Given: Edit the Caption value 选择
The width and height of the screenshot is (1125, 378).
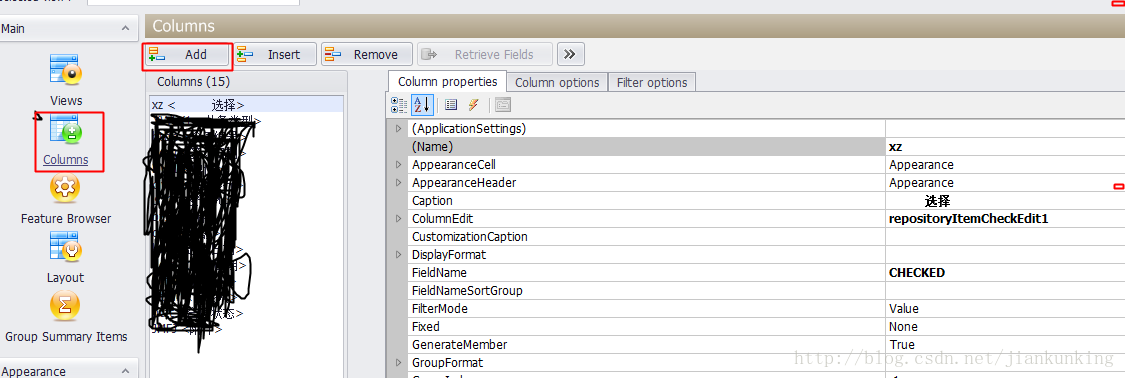Looking at the screenshot, I should point(1005,201).
